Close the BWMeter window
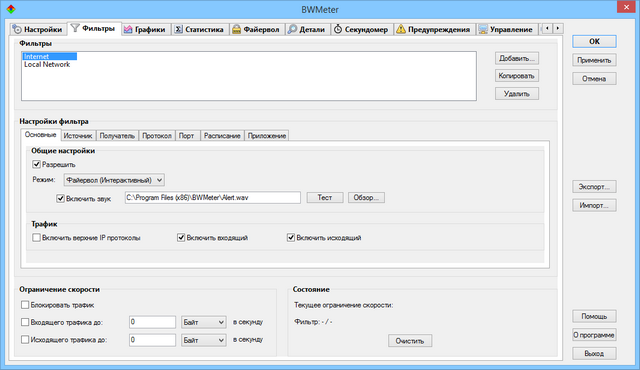 point(626,7)
